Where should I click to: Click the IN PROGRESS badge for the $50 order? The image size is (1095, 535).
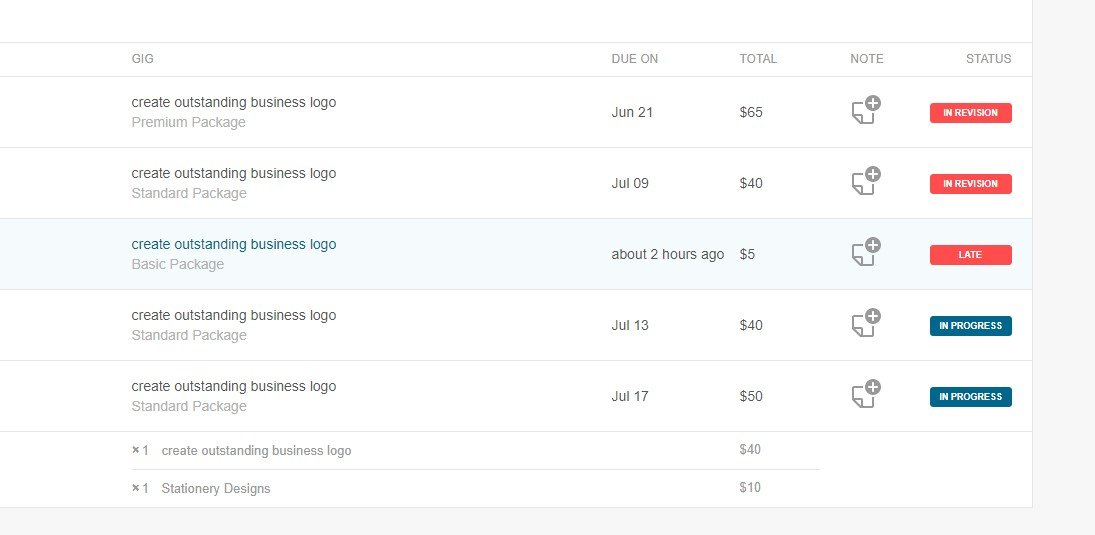(970, 397)
